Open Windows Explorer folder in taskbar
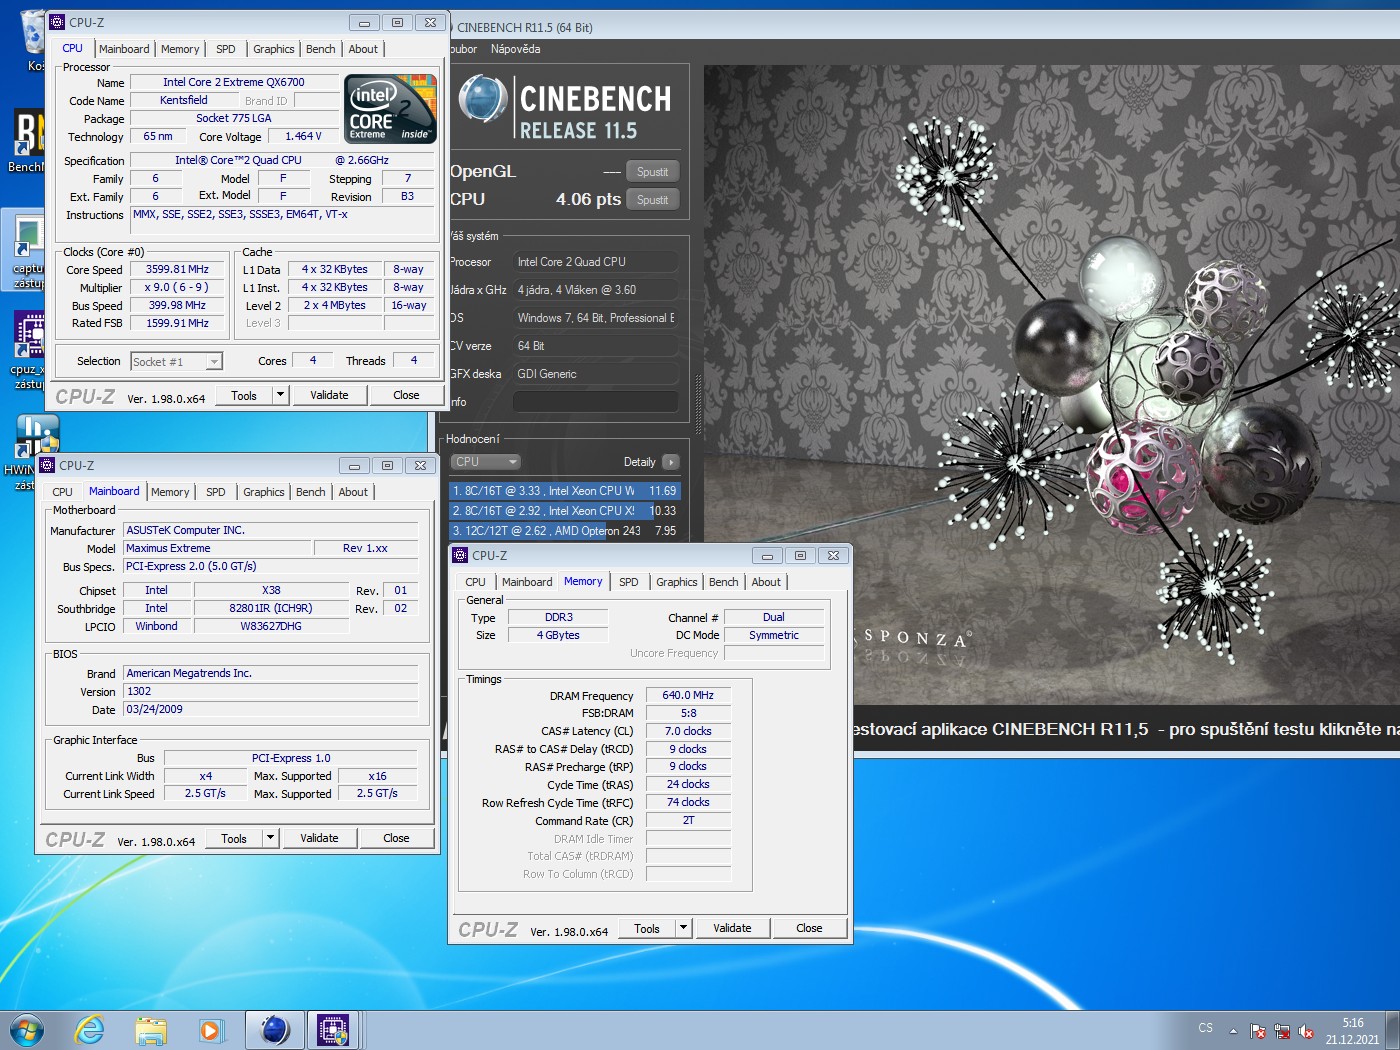Viewport: 1400px width, 1050px height. pyautogui.click(x=151, y=1030)
